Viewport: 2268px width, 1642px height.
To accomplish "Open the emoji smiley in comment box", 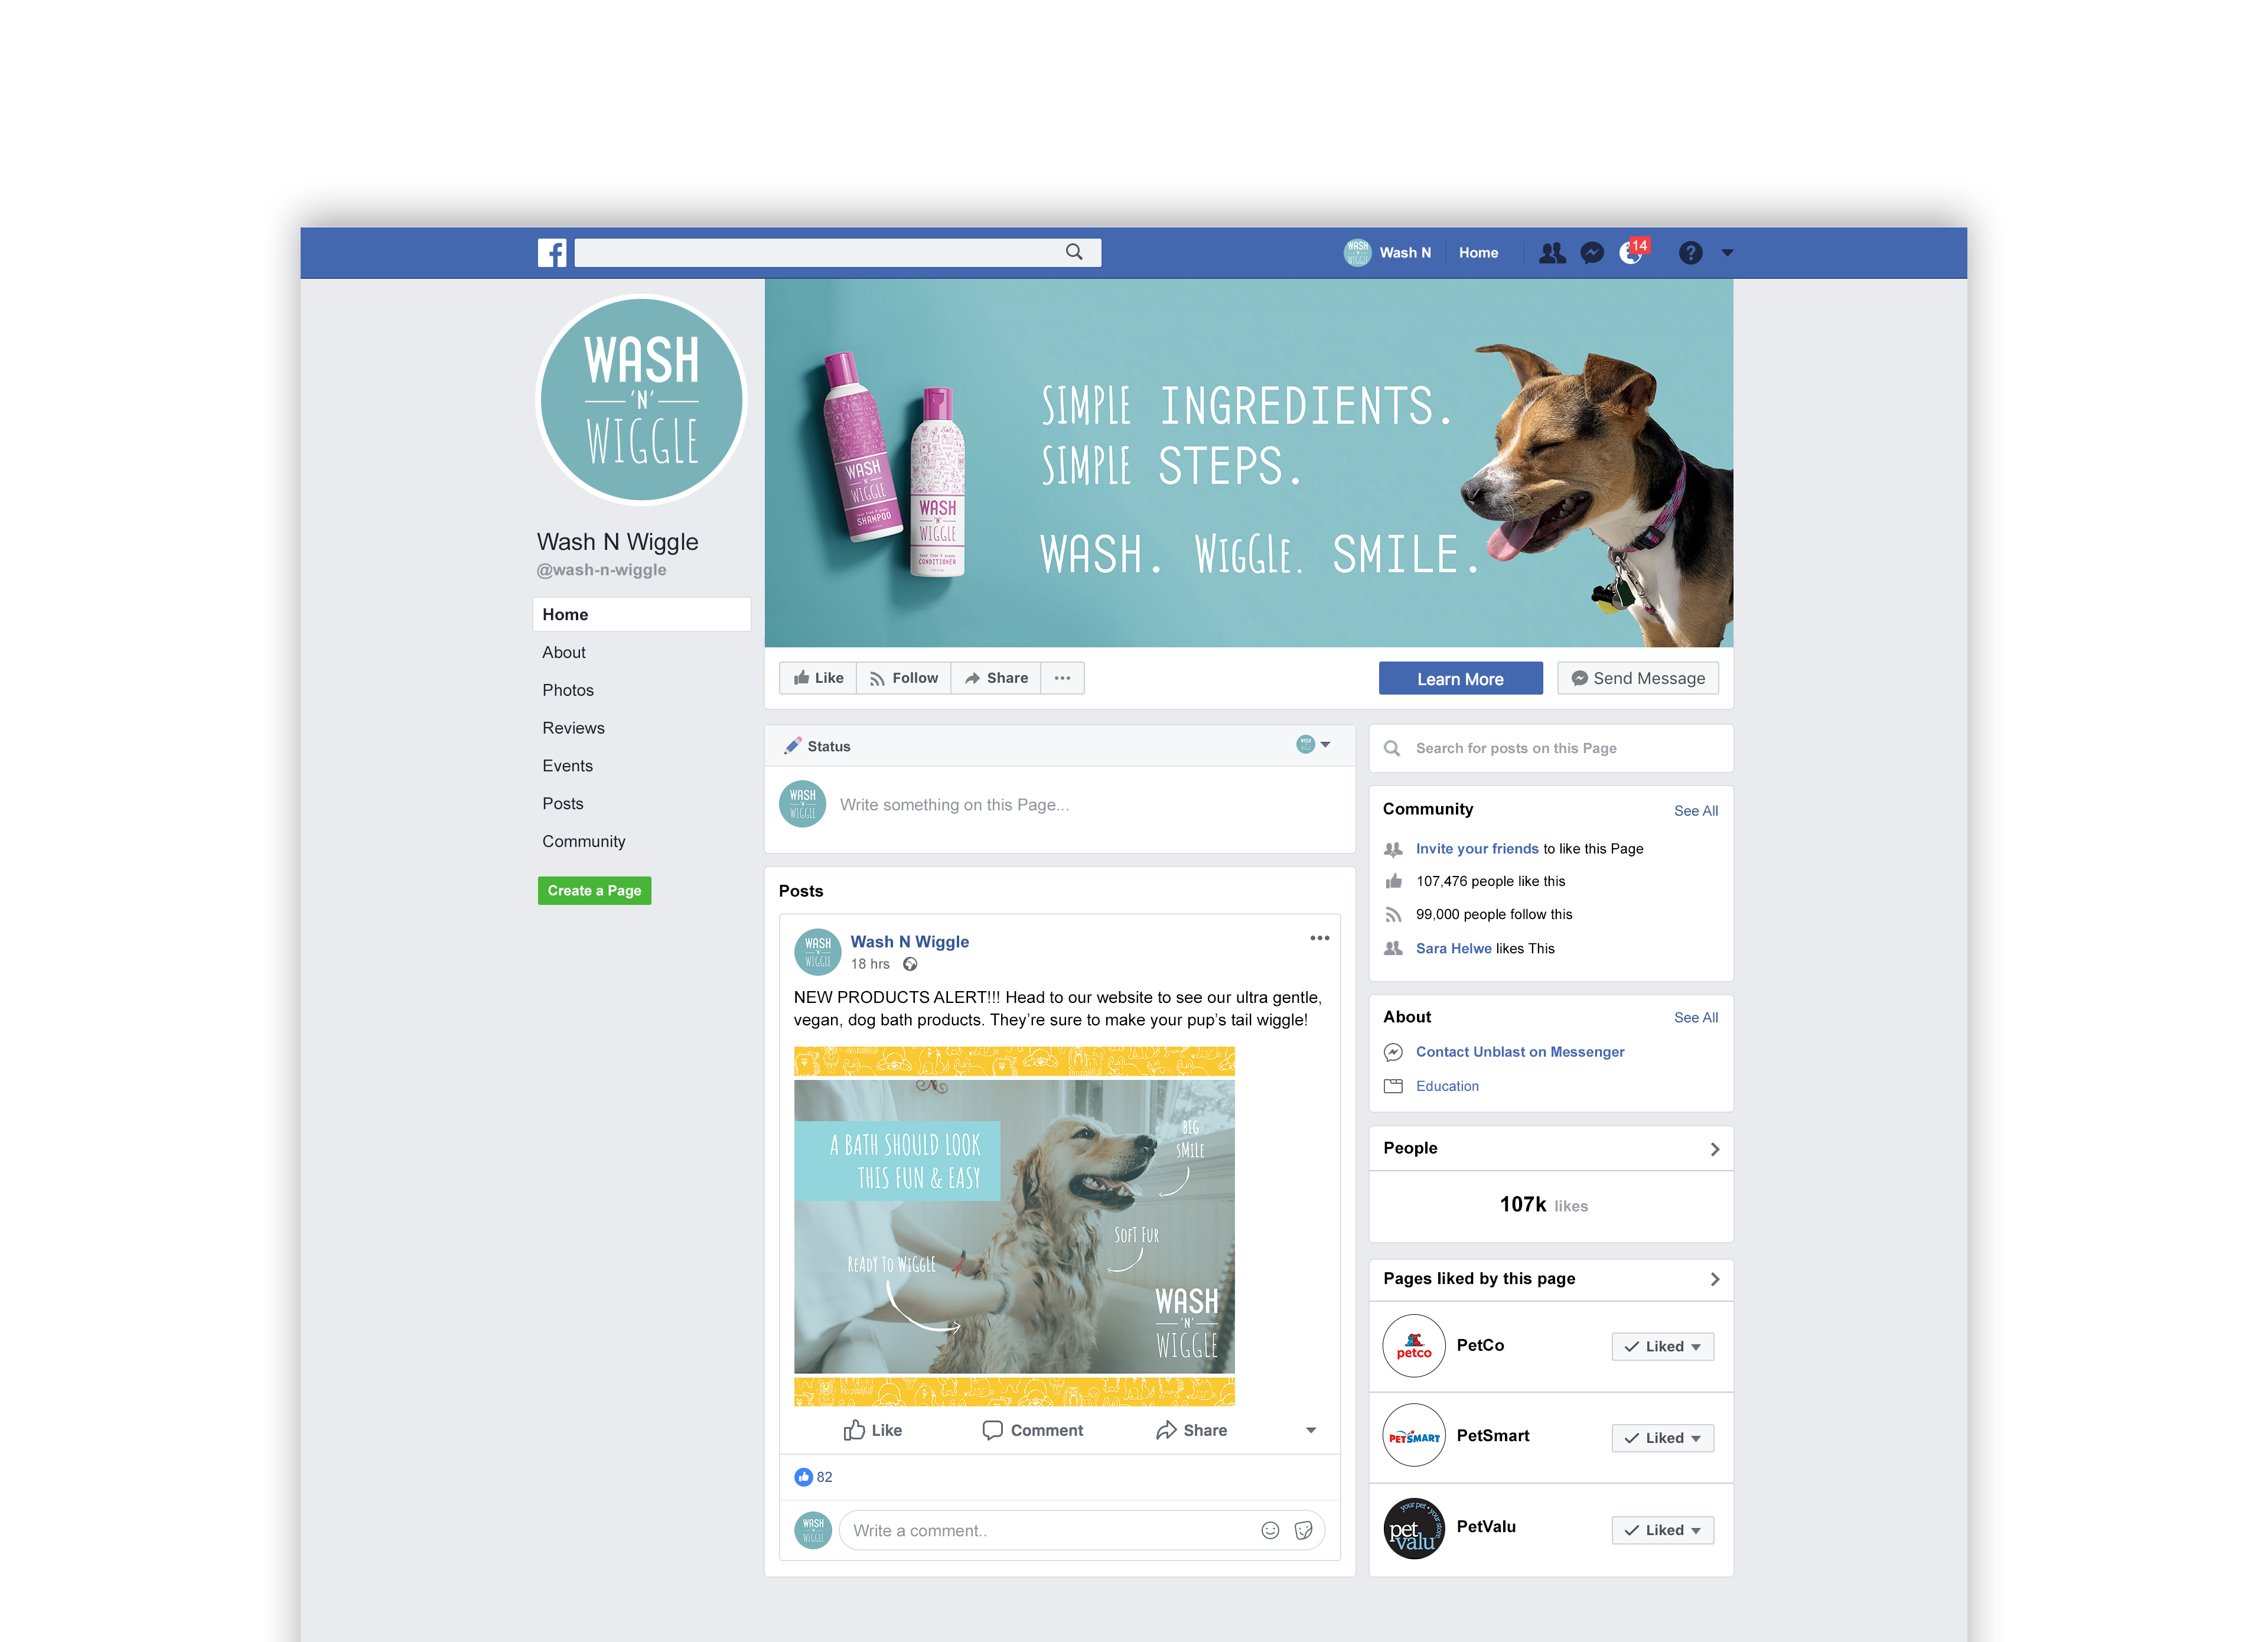I will (x=1270, y=1531).
